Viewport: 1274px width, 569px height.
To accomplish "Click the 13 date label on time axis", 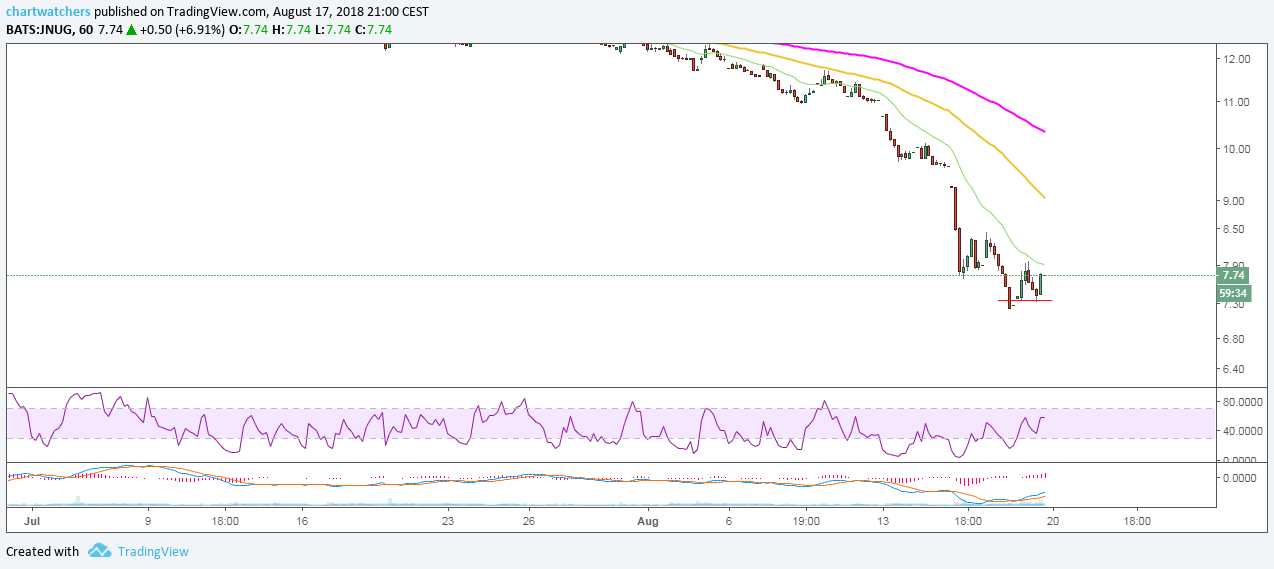I will 883,521.
